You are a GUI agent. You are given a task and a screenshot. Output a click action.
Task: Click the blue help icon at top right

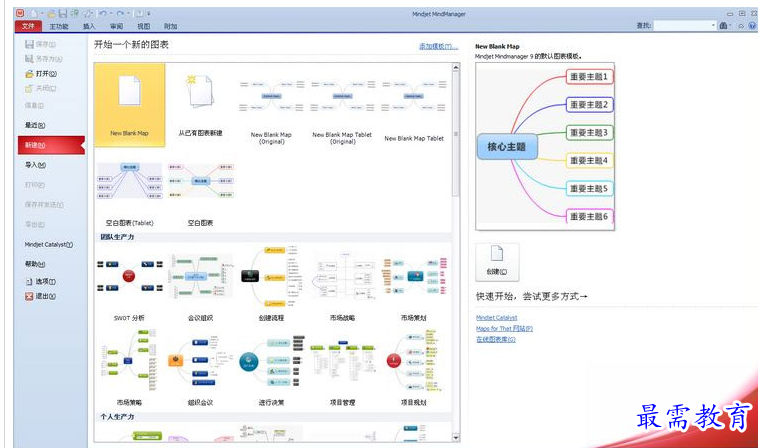(753, 26)
